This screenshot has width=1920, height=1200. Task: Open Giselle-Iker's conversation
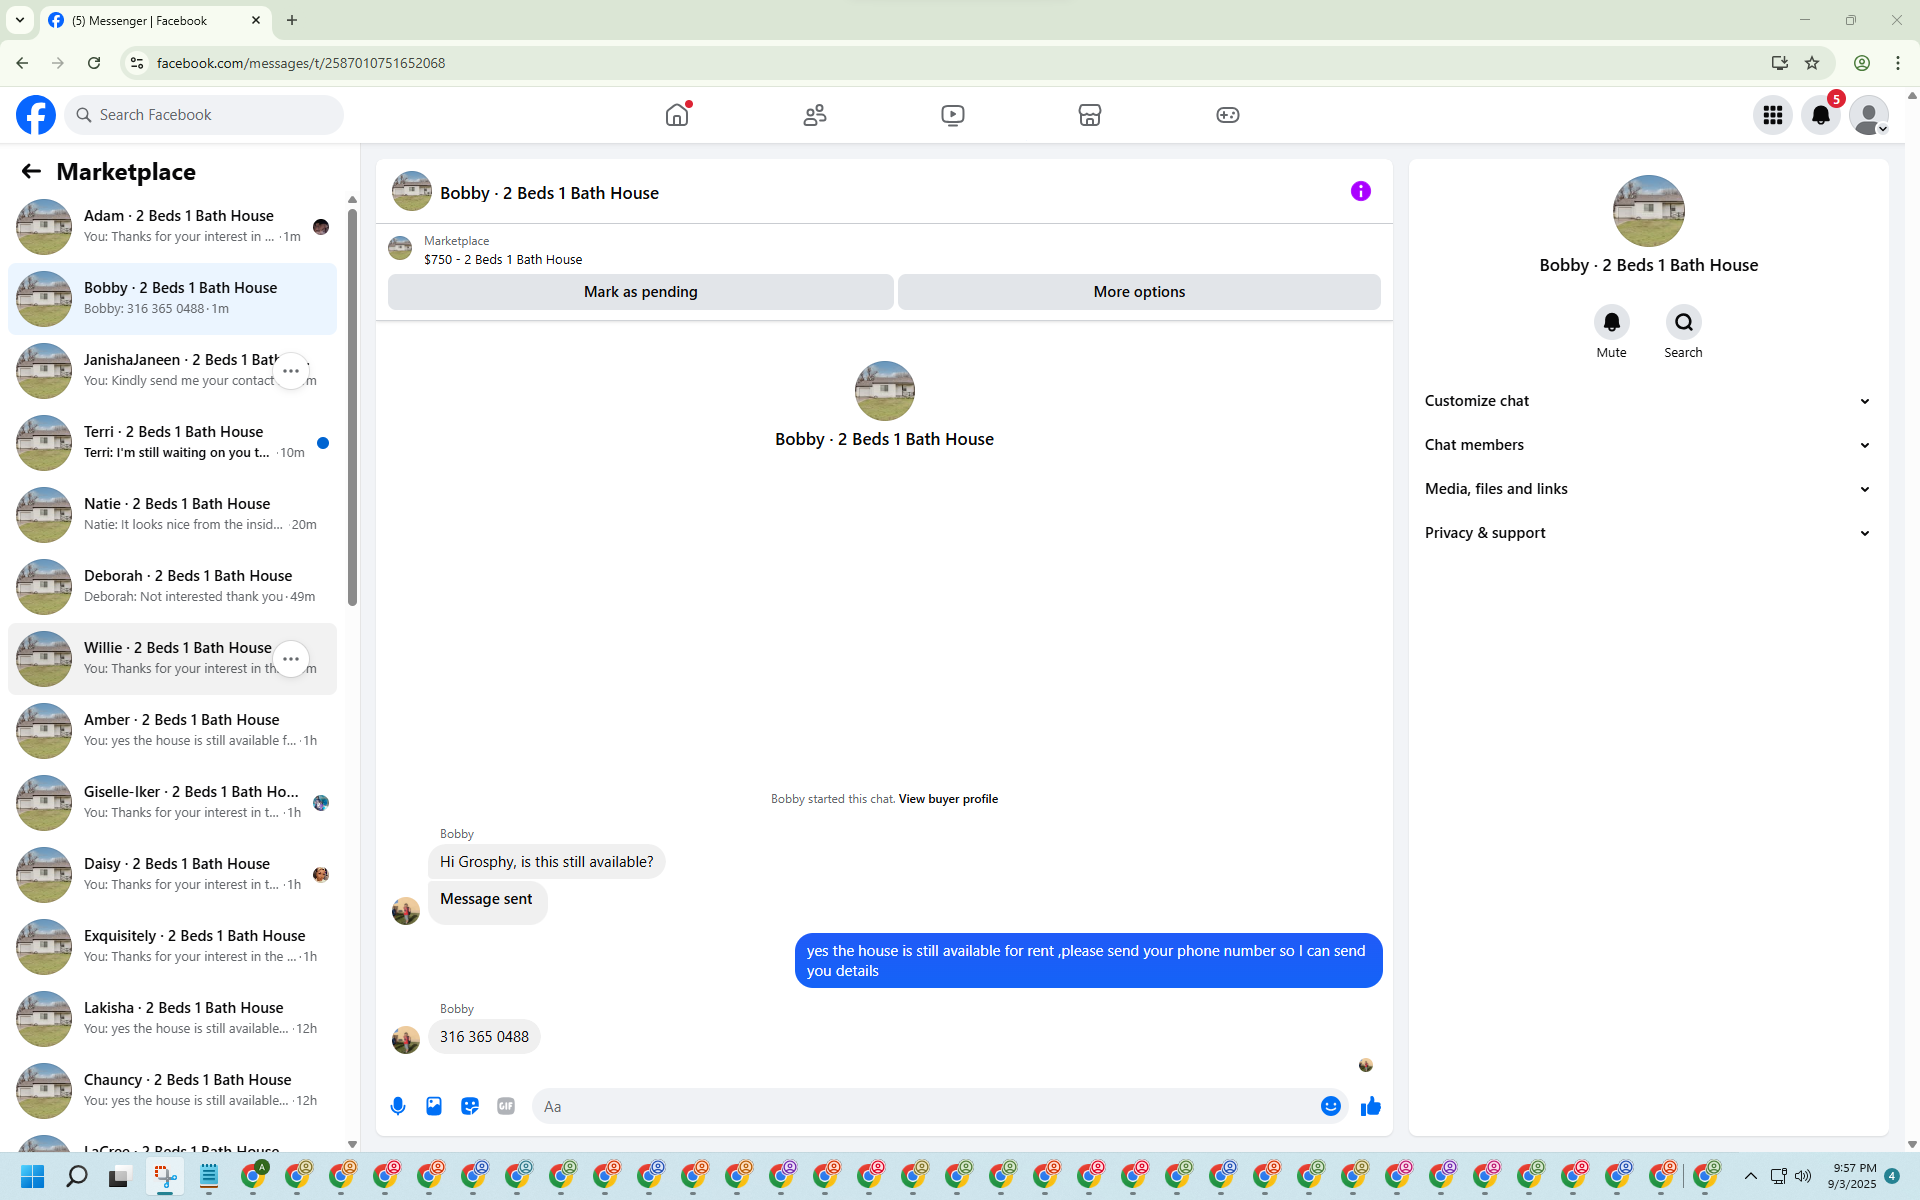(x=172, y=803)
